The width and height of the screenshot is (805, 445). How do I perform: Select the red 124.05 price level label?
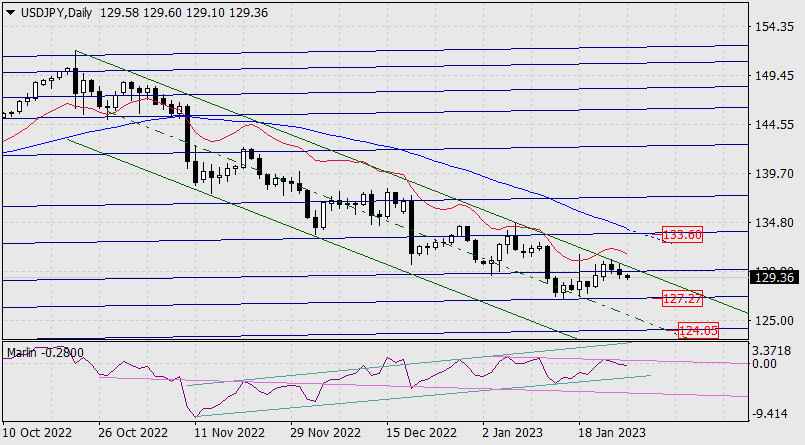point(699,329)
